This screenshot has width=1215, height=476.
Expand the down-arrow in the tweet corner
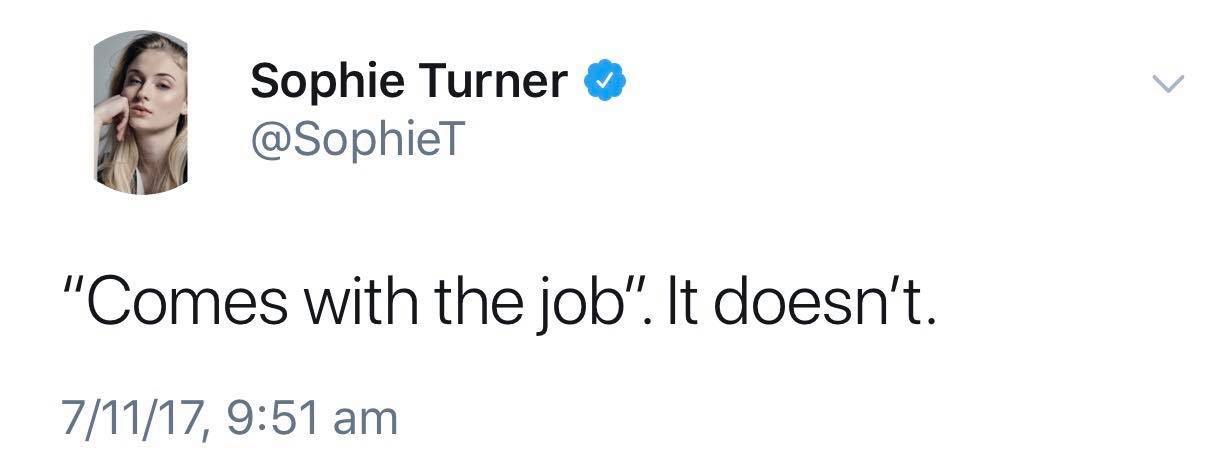point(1167,83)
